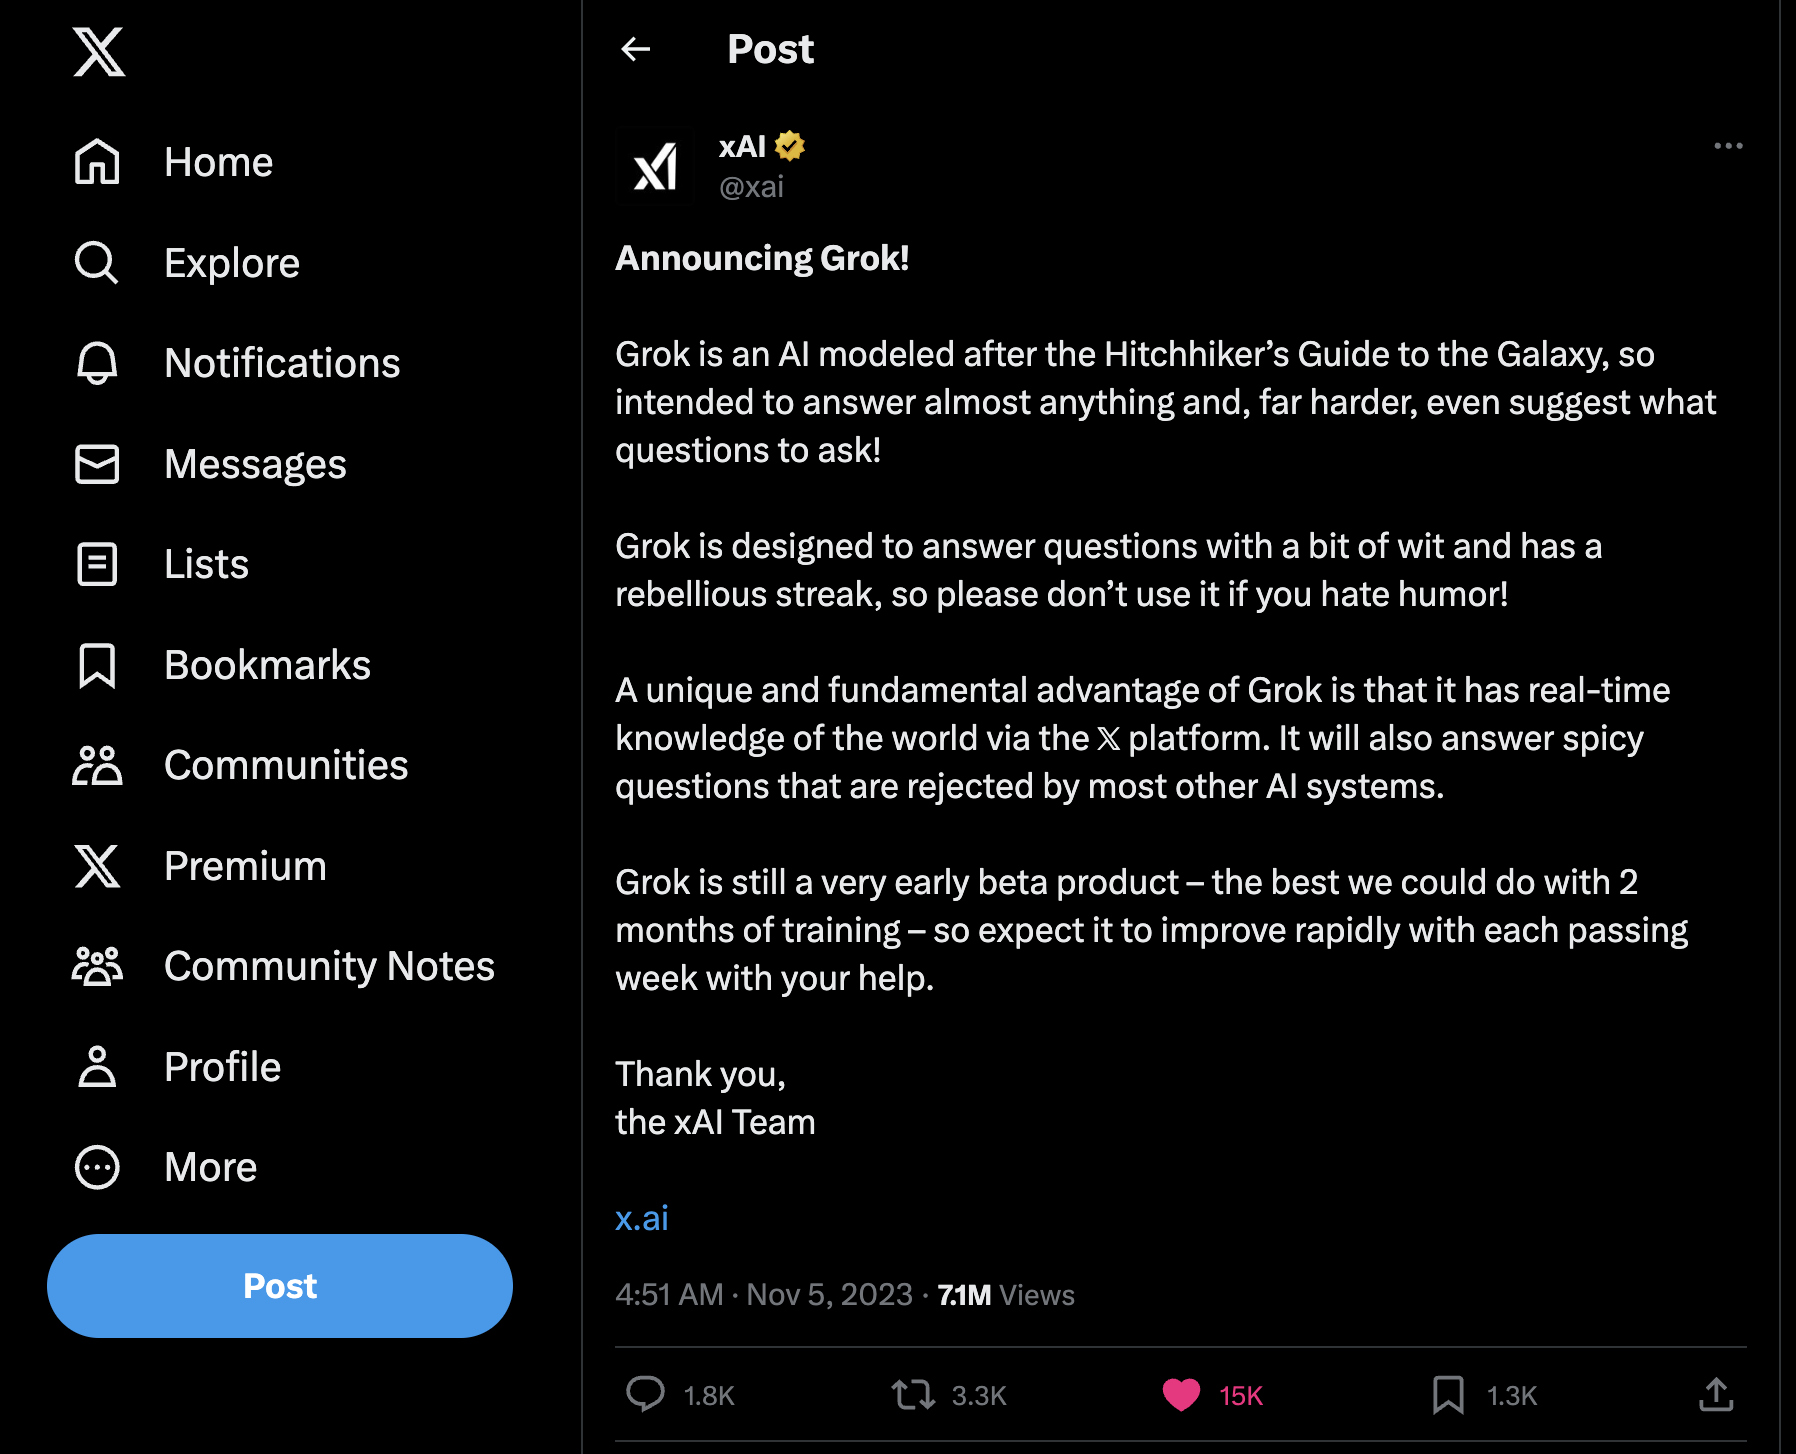
Task: Open the reply comment icon
Action: 645,1394
